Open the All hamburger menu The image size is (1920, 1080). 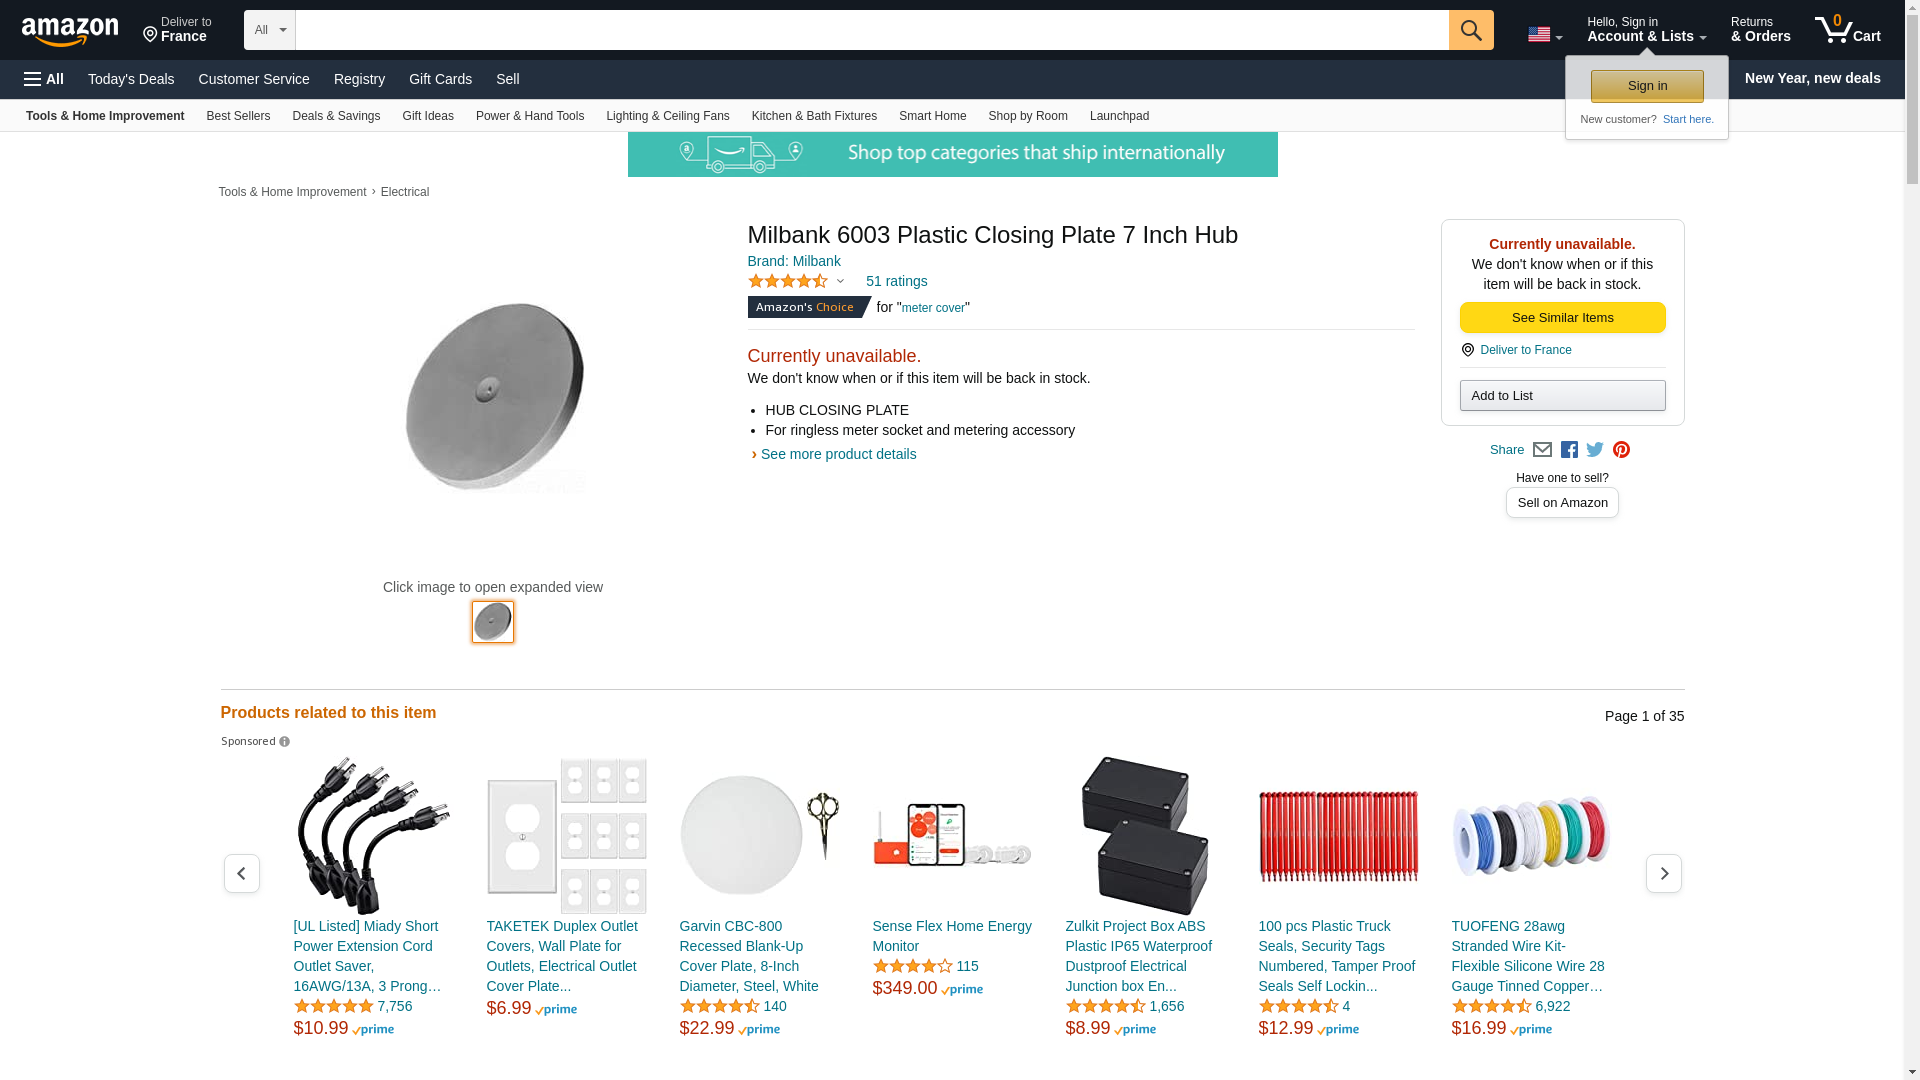click(x=44, y=79)
